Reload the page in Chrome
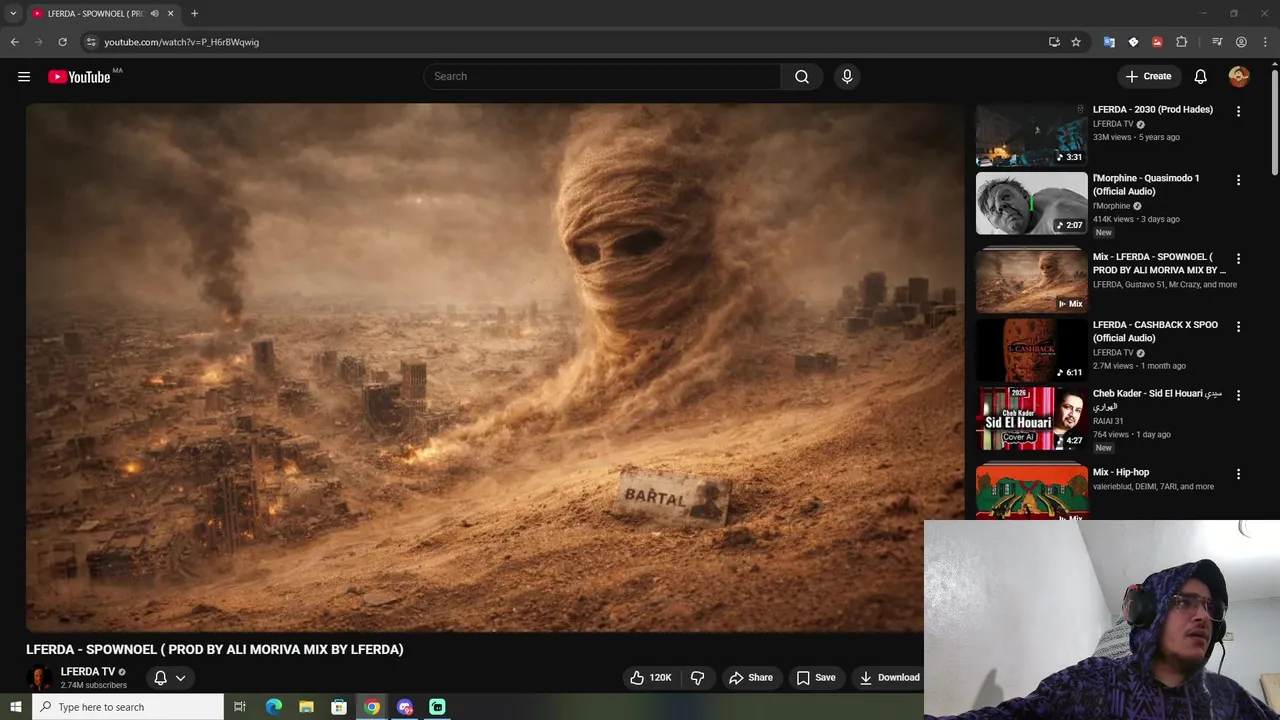Screen dimensions: 1280x720 [62, 42]
